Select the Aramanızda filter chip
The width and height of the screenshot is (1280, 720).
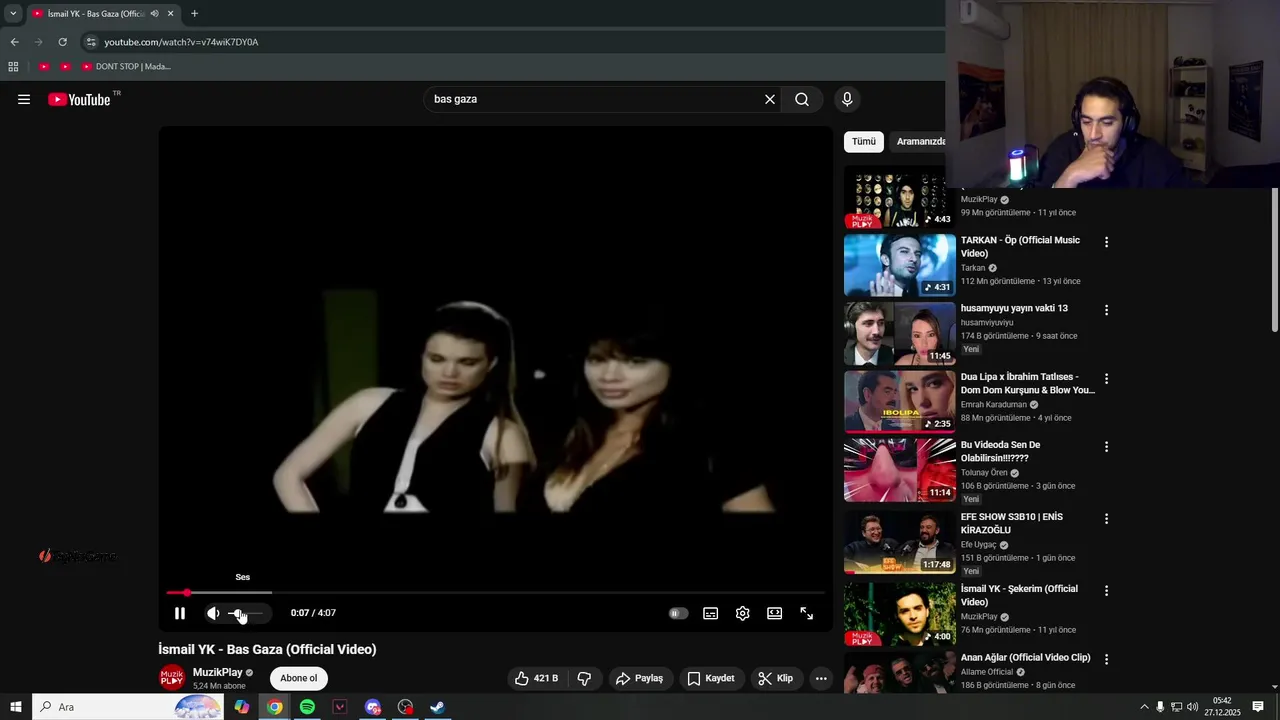point(920,141)
